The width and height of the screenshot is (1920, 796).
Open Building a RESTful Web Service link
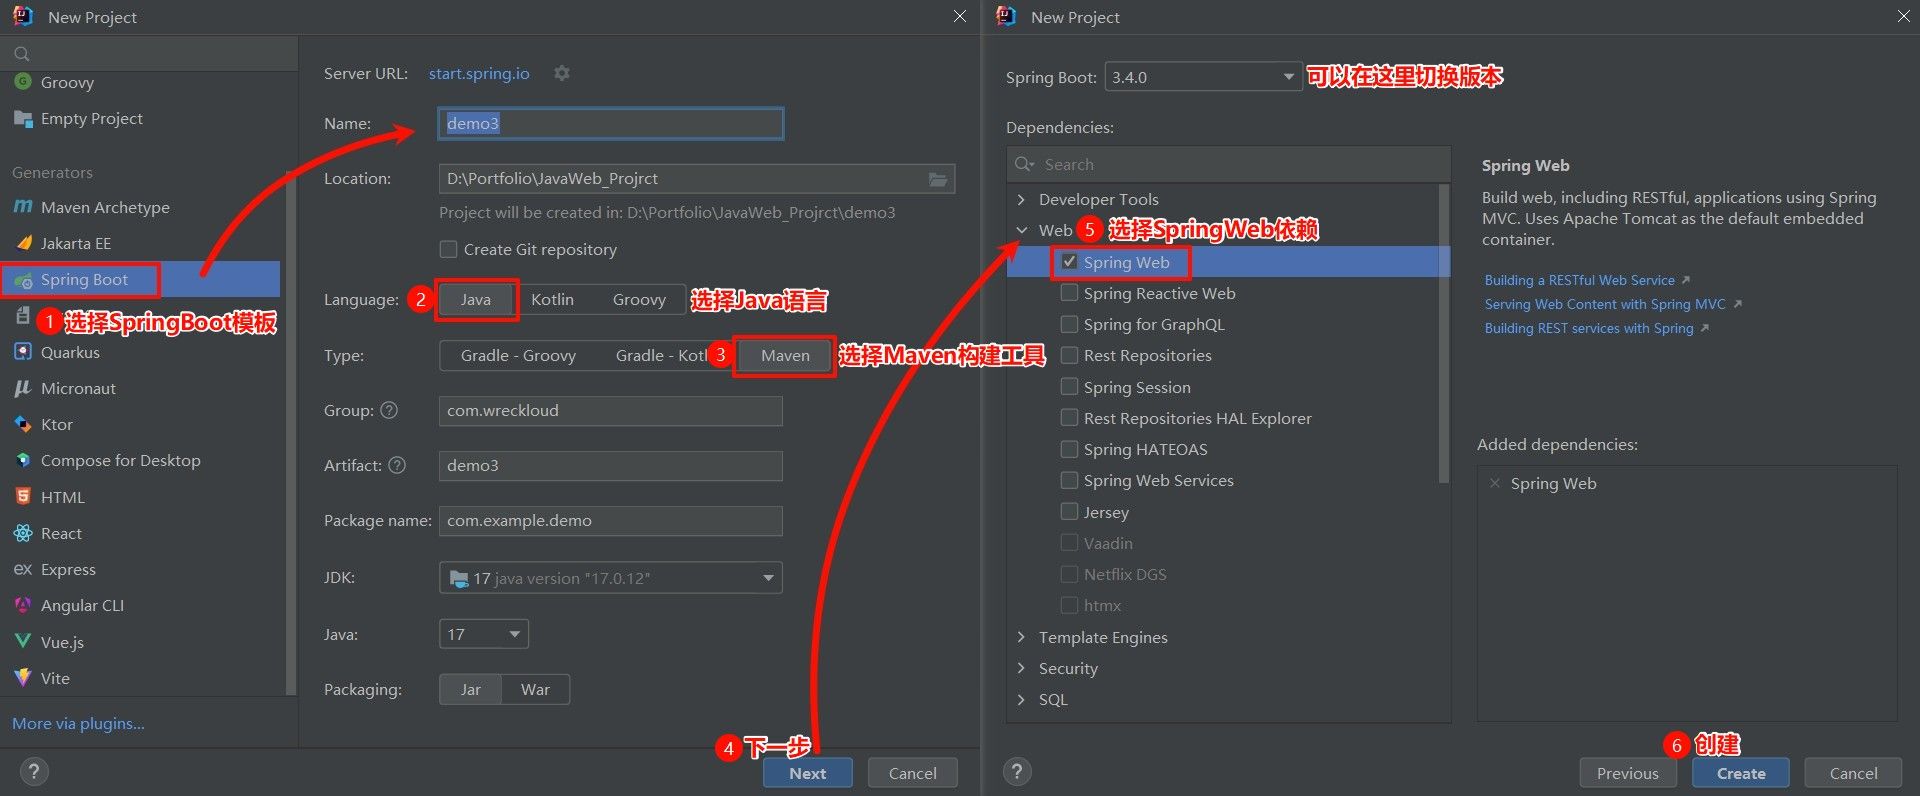pos(1579,280)
